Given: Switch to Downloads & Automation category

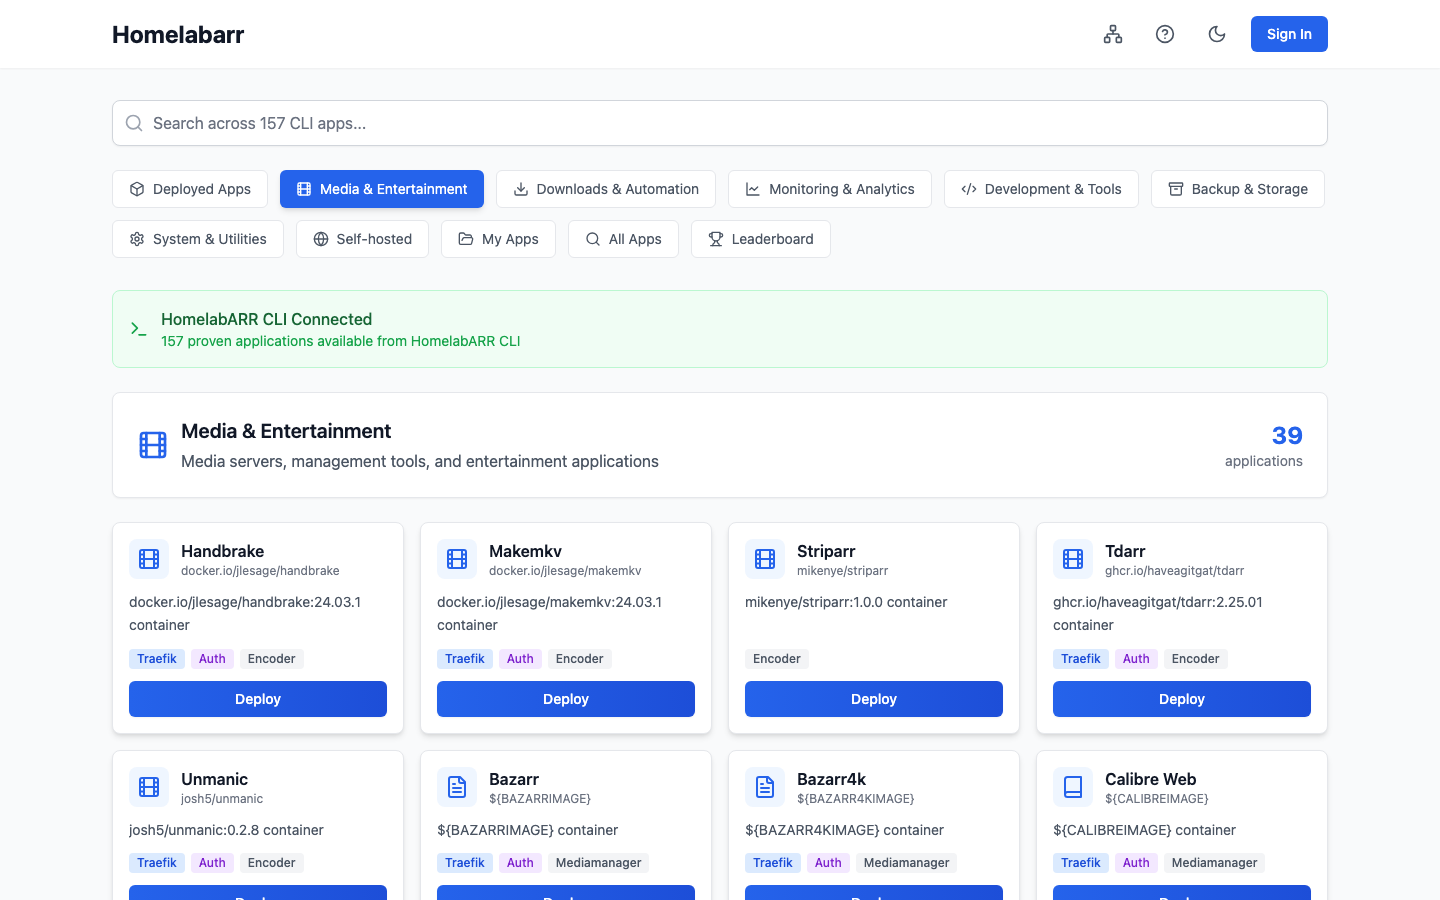Looking at the screenshot, I should pyautogui.click(x=606, y=189).
